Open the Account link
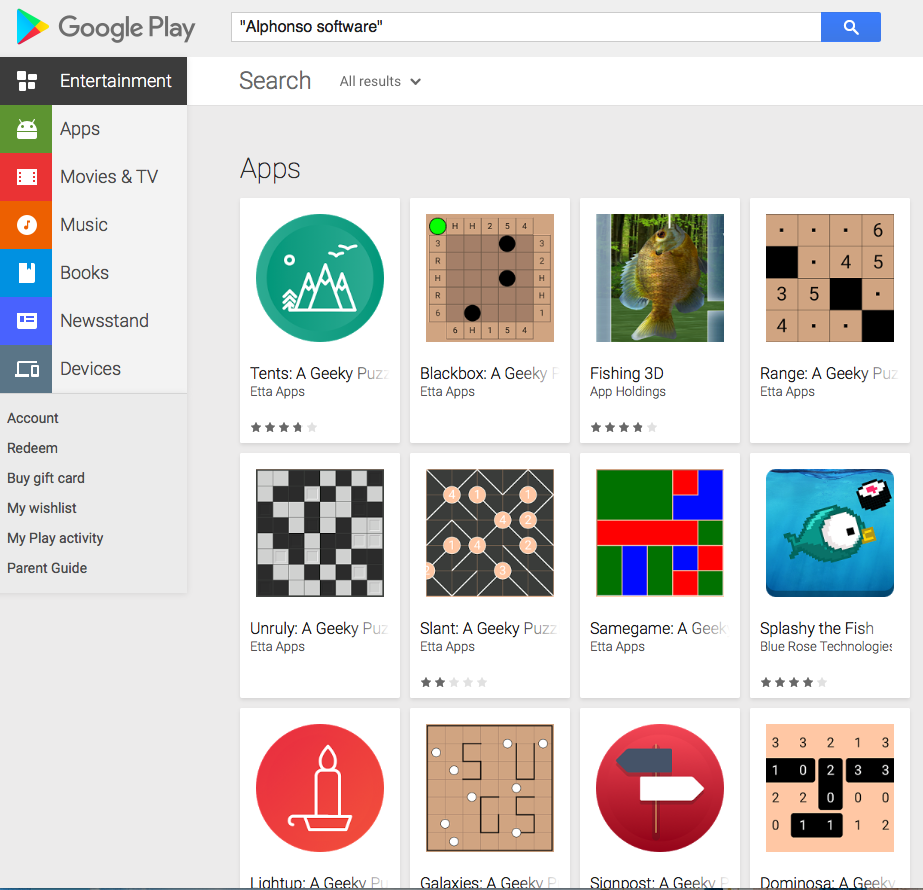 click(32, 418)
